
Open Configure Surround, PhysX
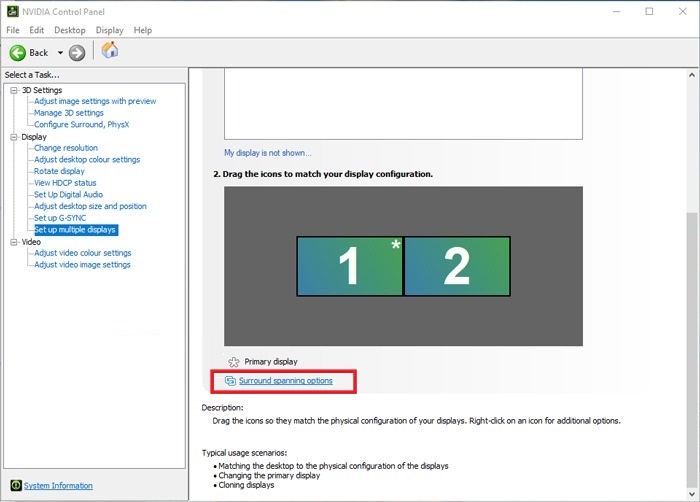click(x=82, y=125)
